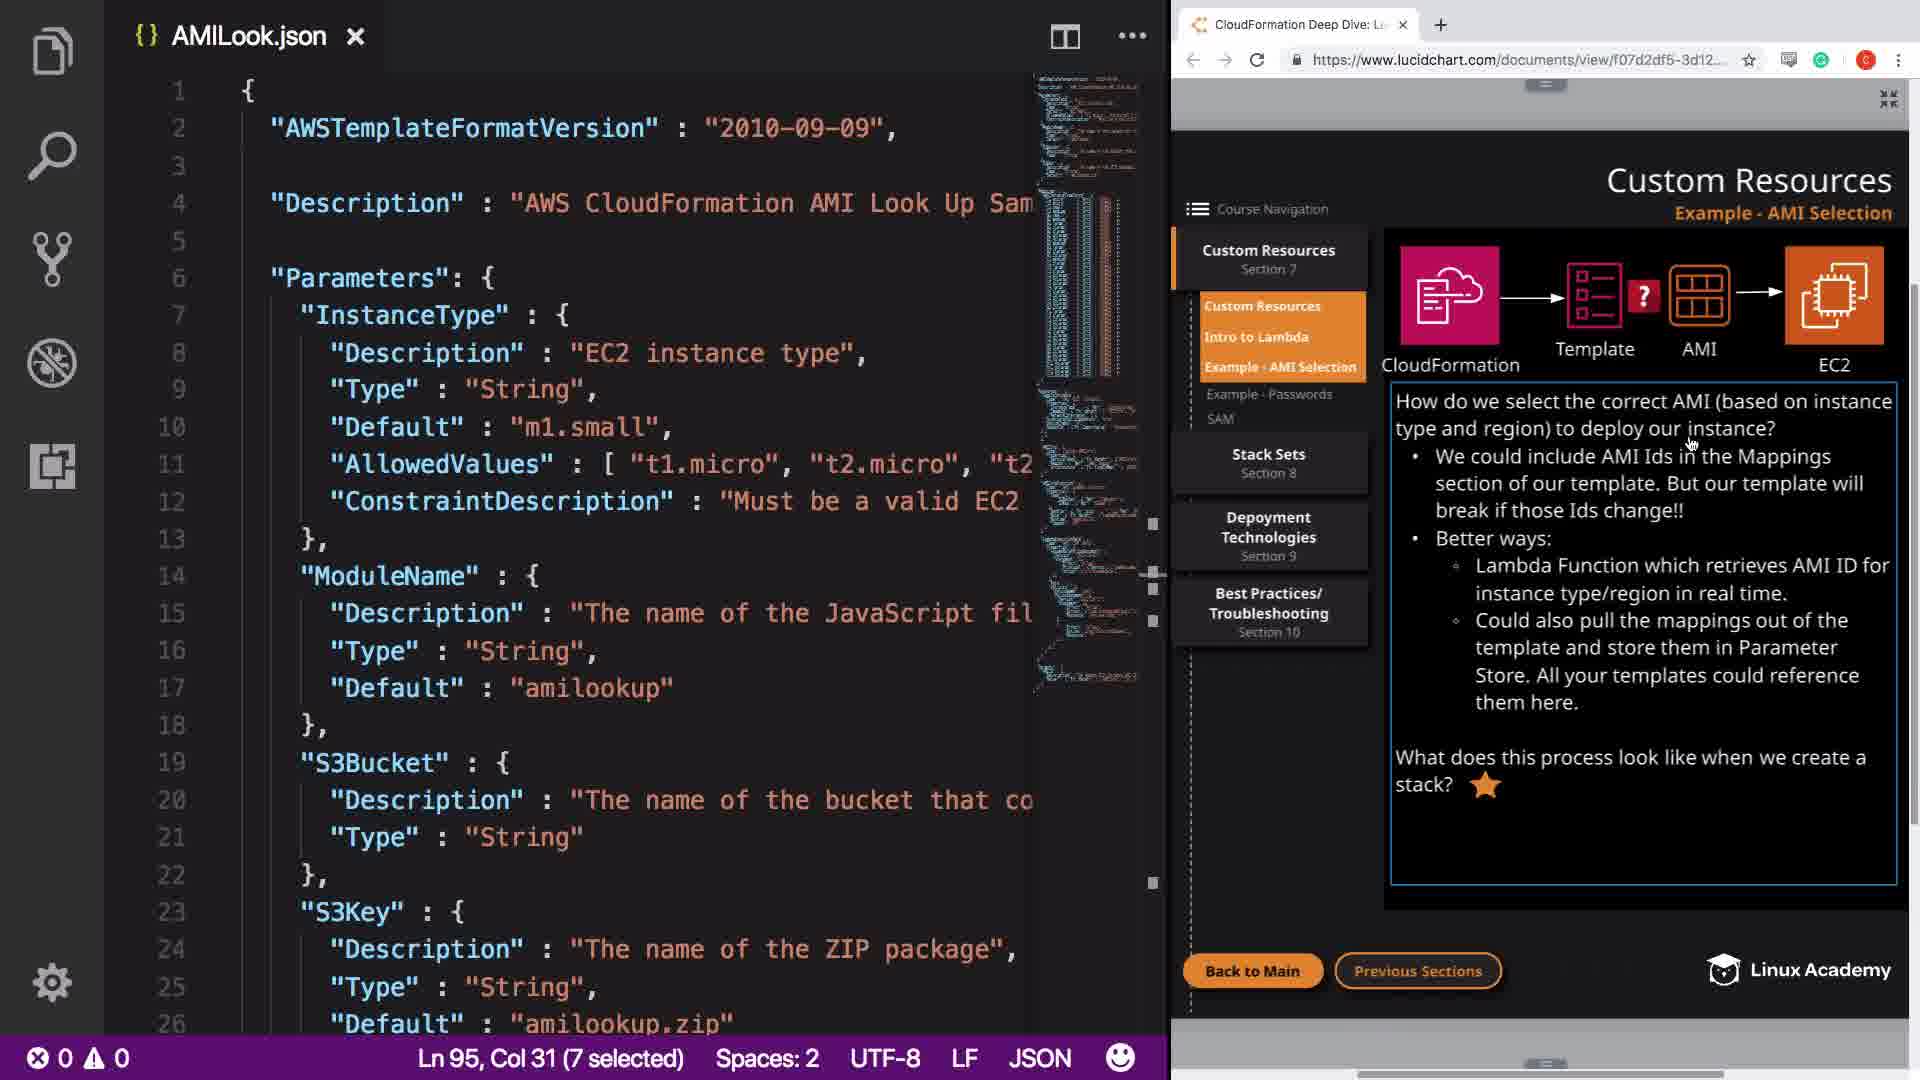Viewport: 1920px width, 1080px height.
Task: Click the Previous Sections button
Action: tap(1417, 971)
